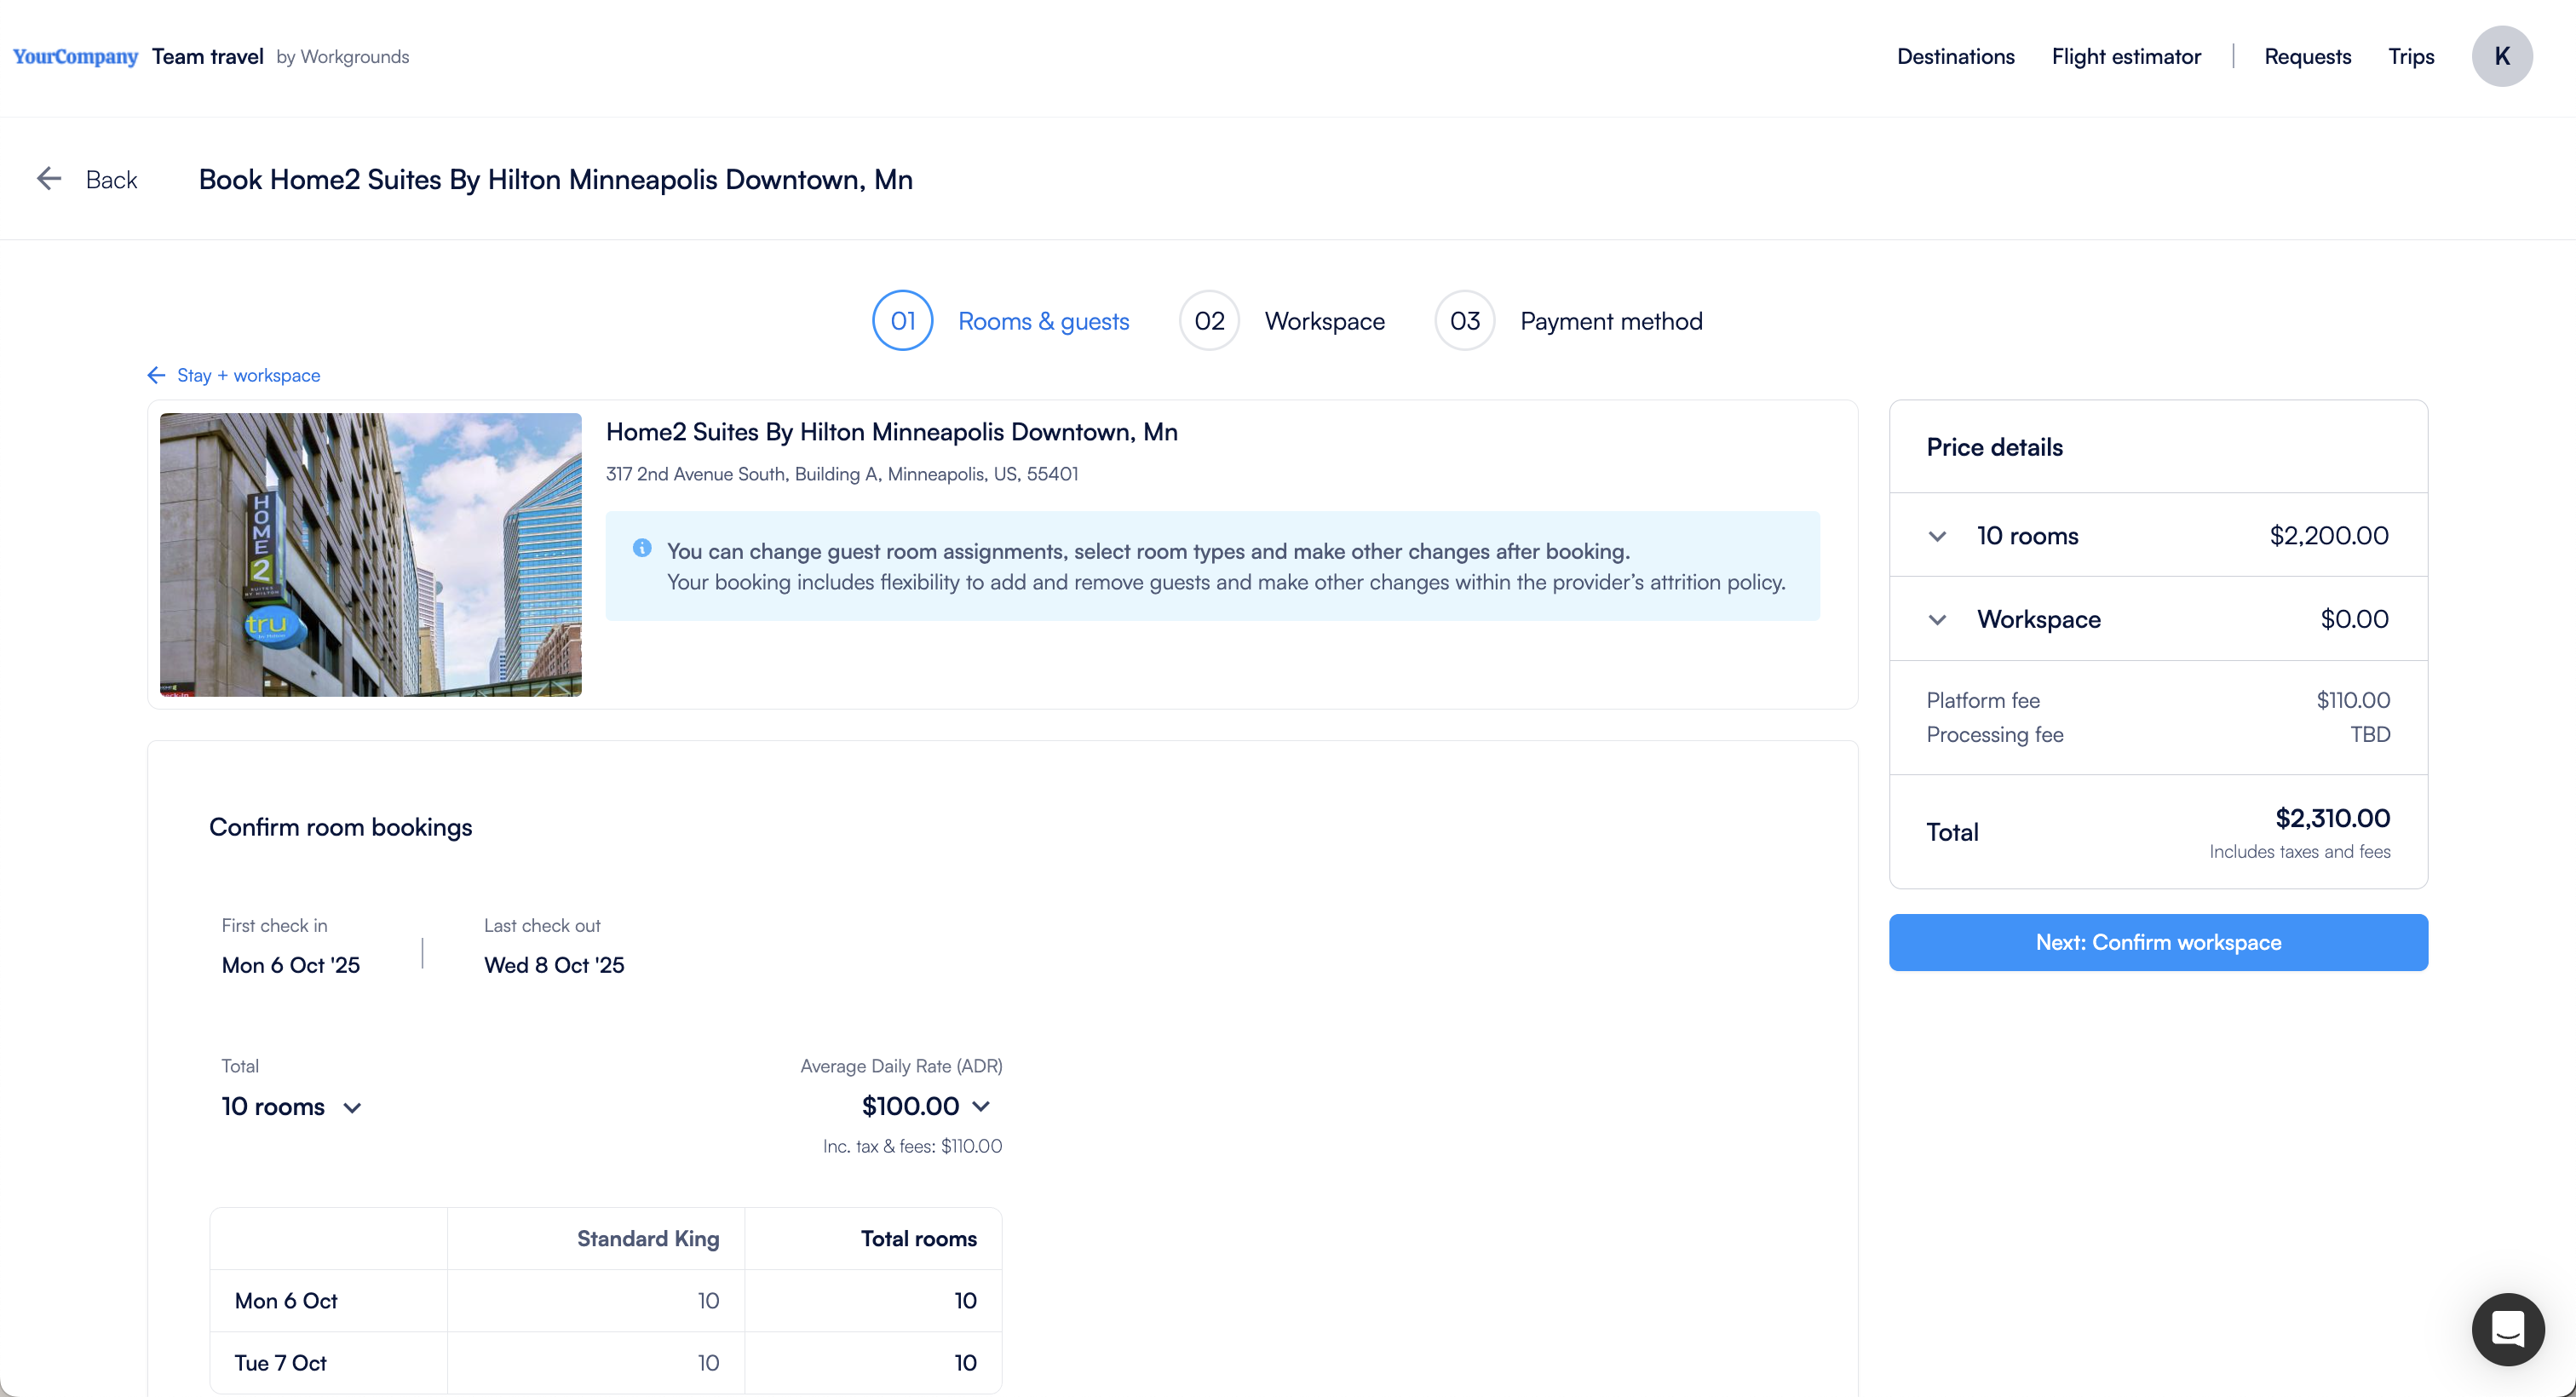The height and width of the screenshot is (1397, 2576).
Task: Open Destinations in the top navigation
Action: (x=1955, y=56)
